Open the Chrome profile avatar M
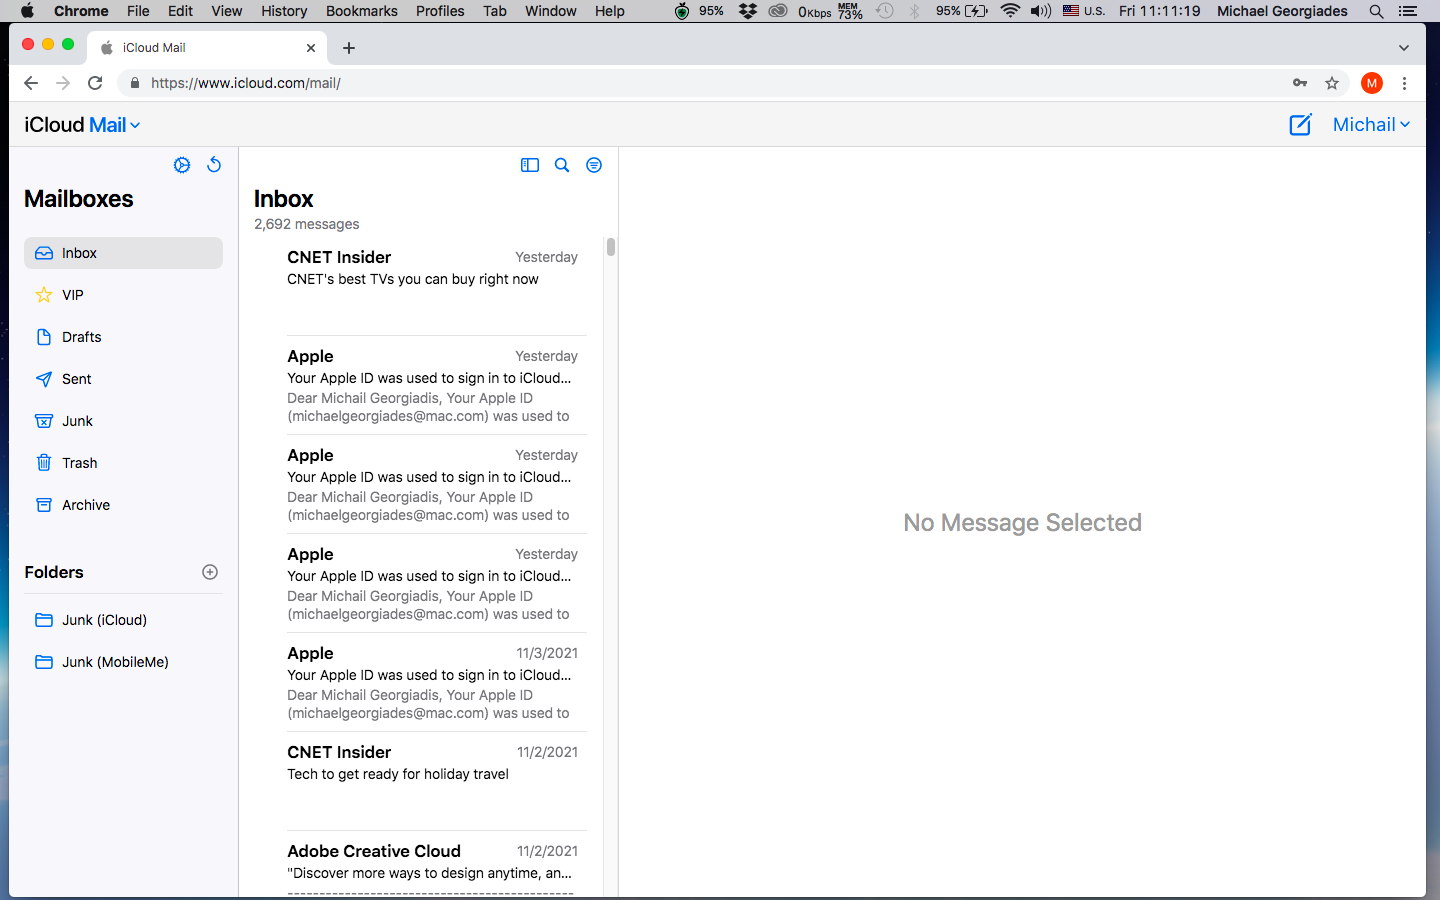 (1372, 83)
